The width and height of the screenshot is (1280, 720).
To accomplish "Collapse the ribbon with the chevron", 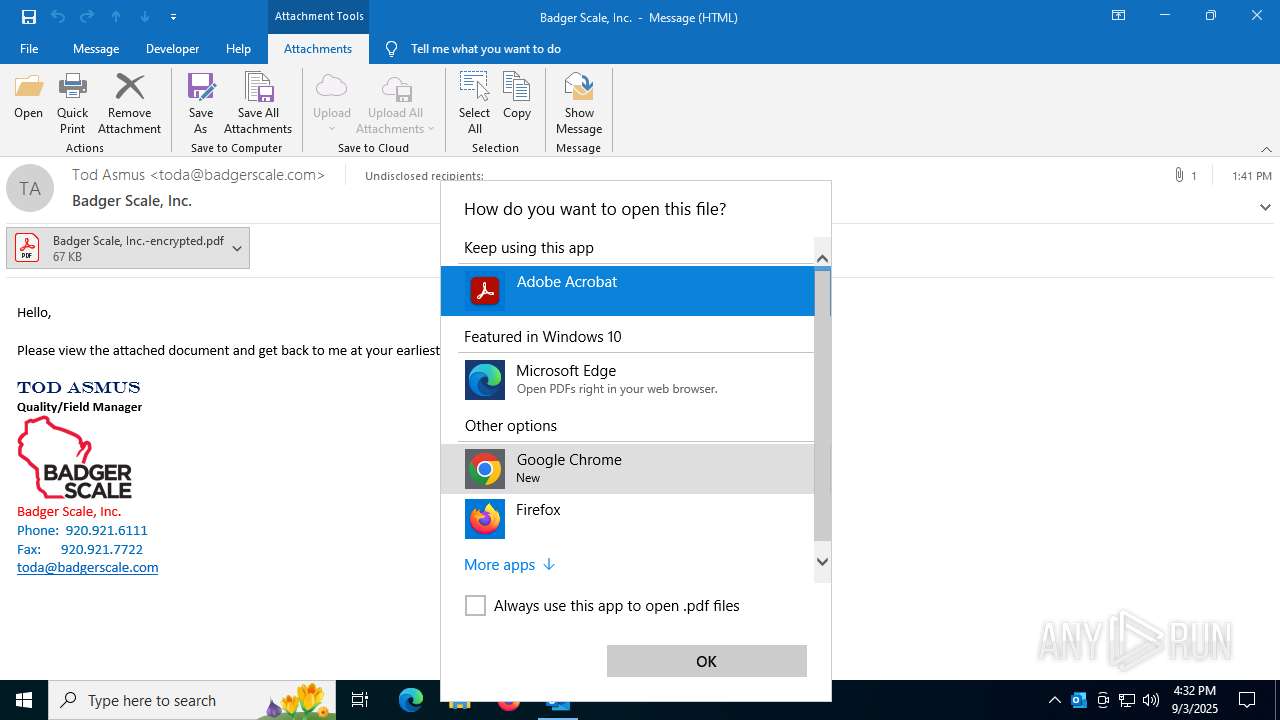I will pyautogui.click(x=1266, y=149).
